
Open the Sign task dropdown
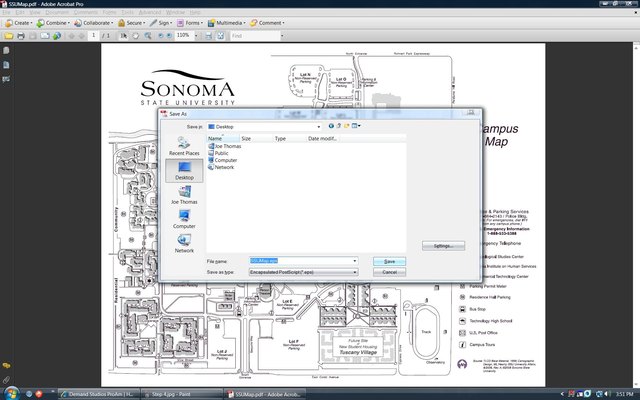(x=161, y=23)
